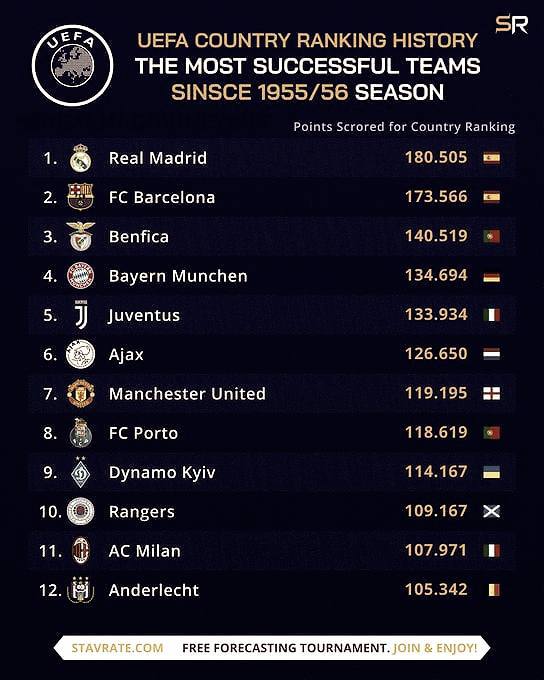Click Real Madrid's 180.505 points value
This screenshot has height=680, width=544.
(436, 157)
